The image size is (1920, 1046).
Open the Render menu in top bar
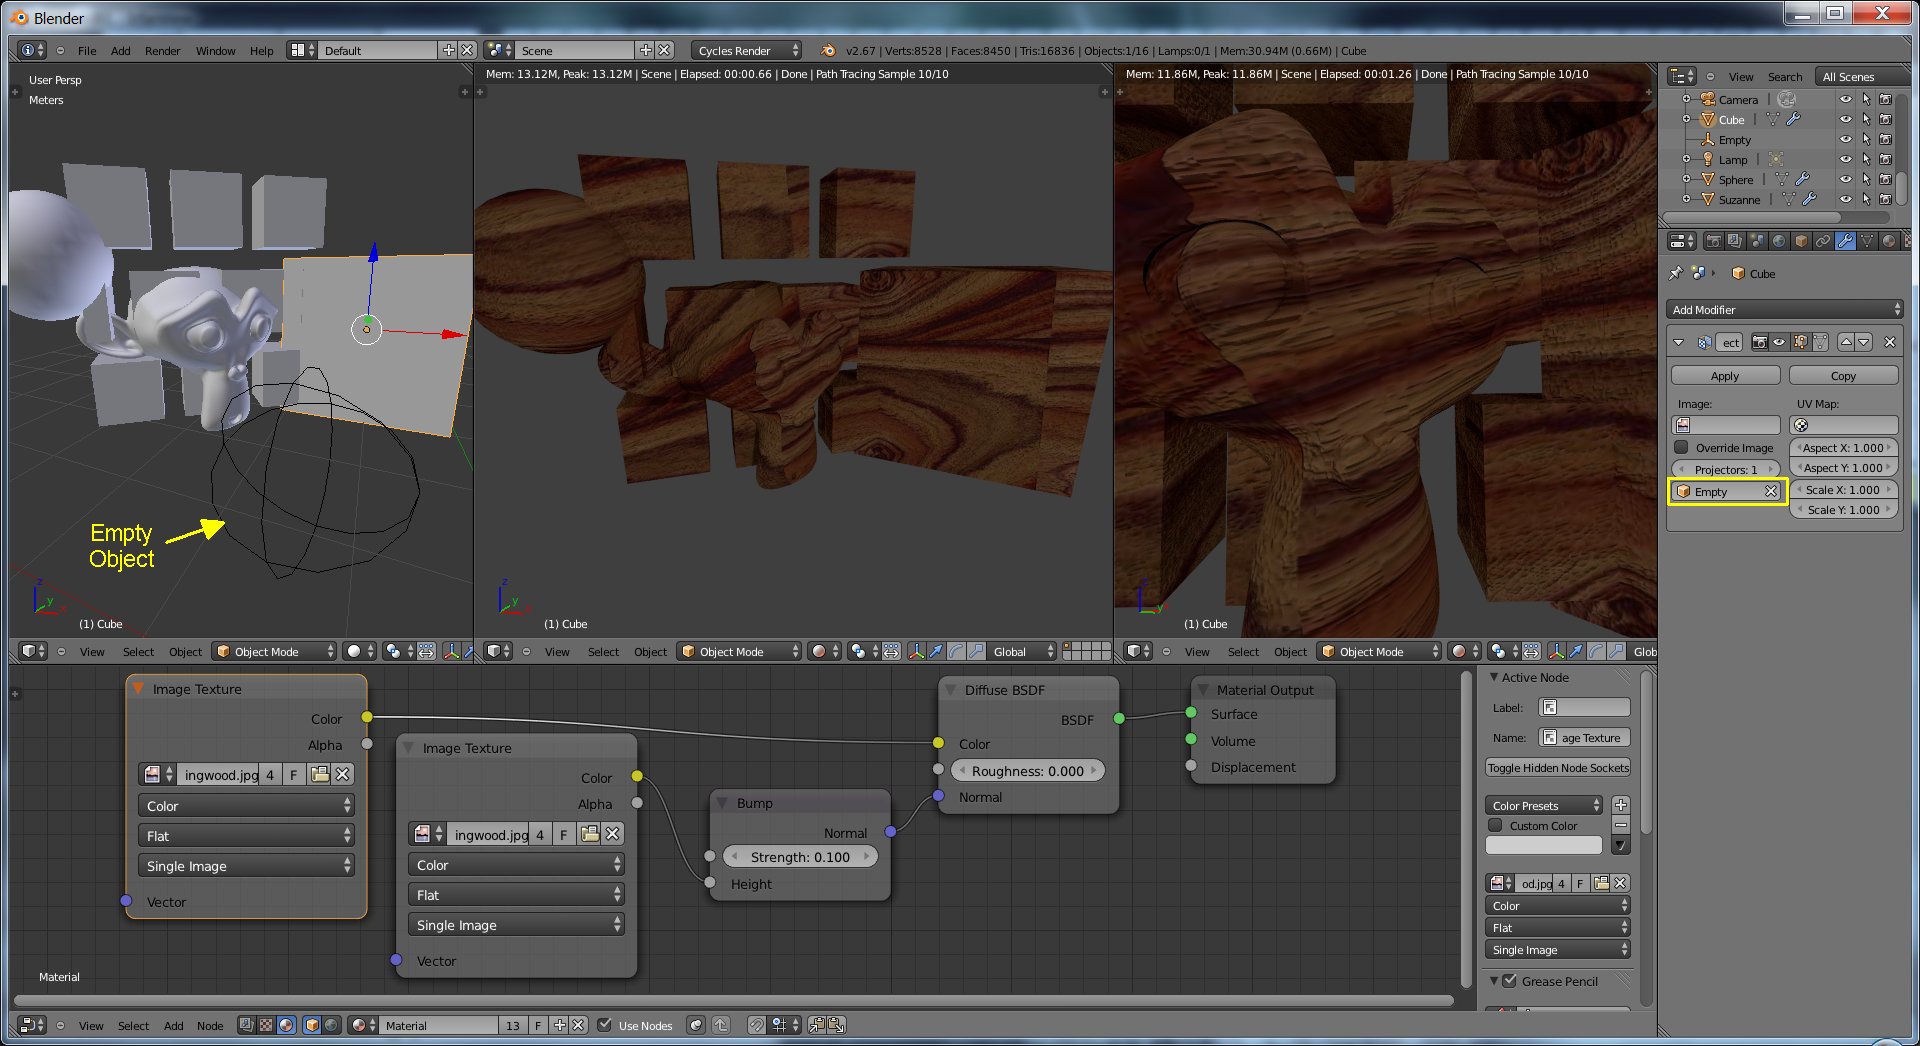click(162, 51)
